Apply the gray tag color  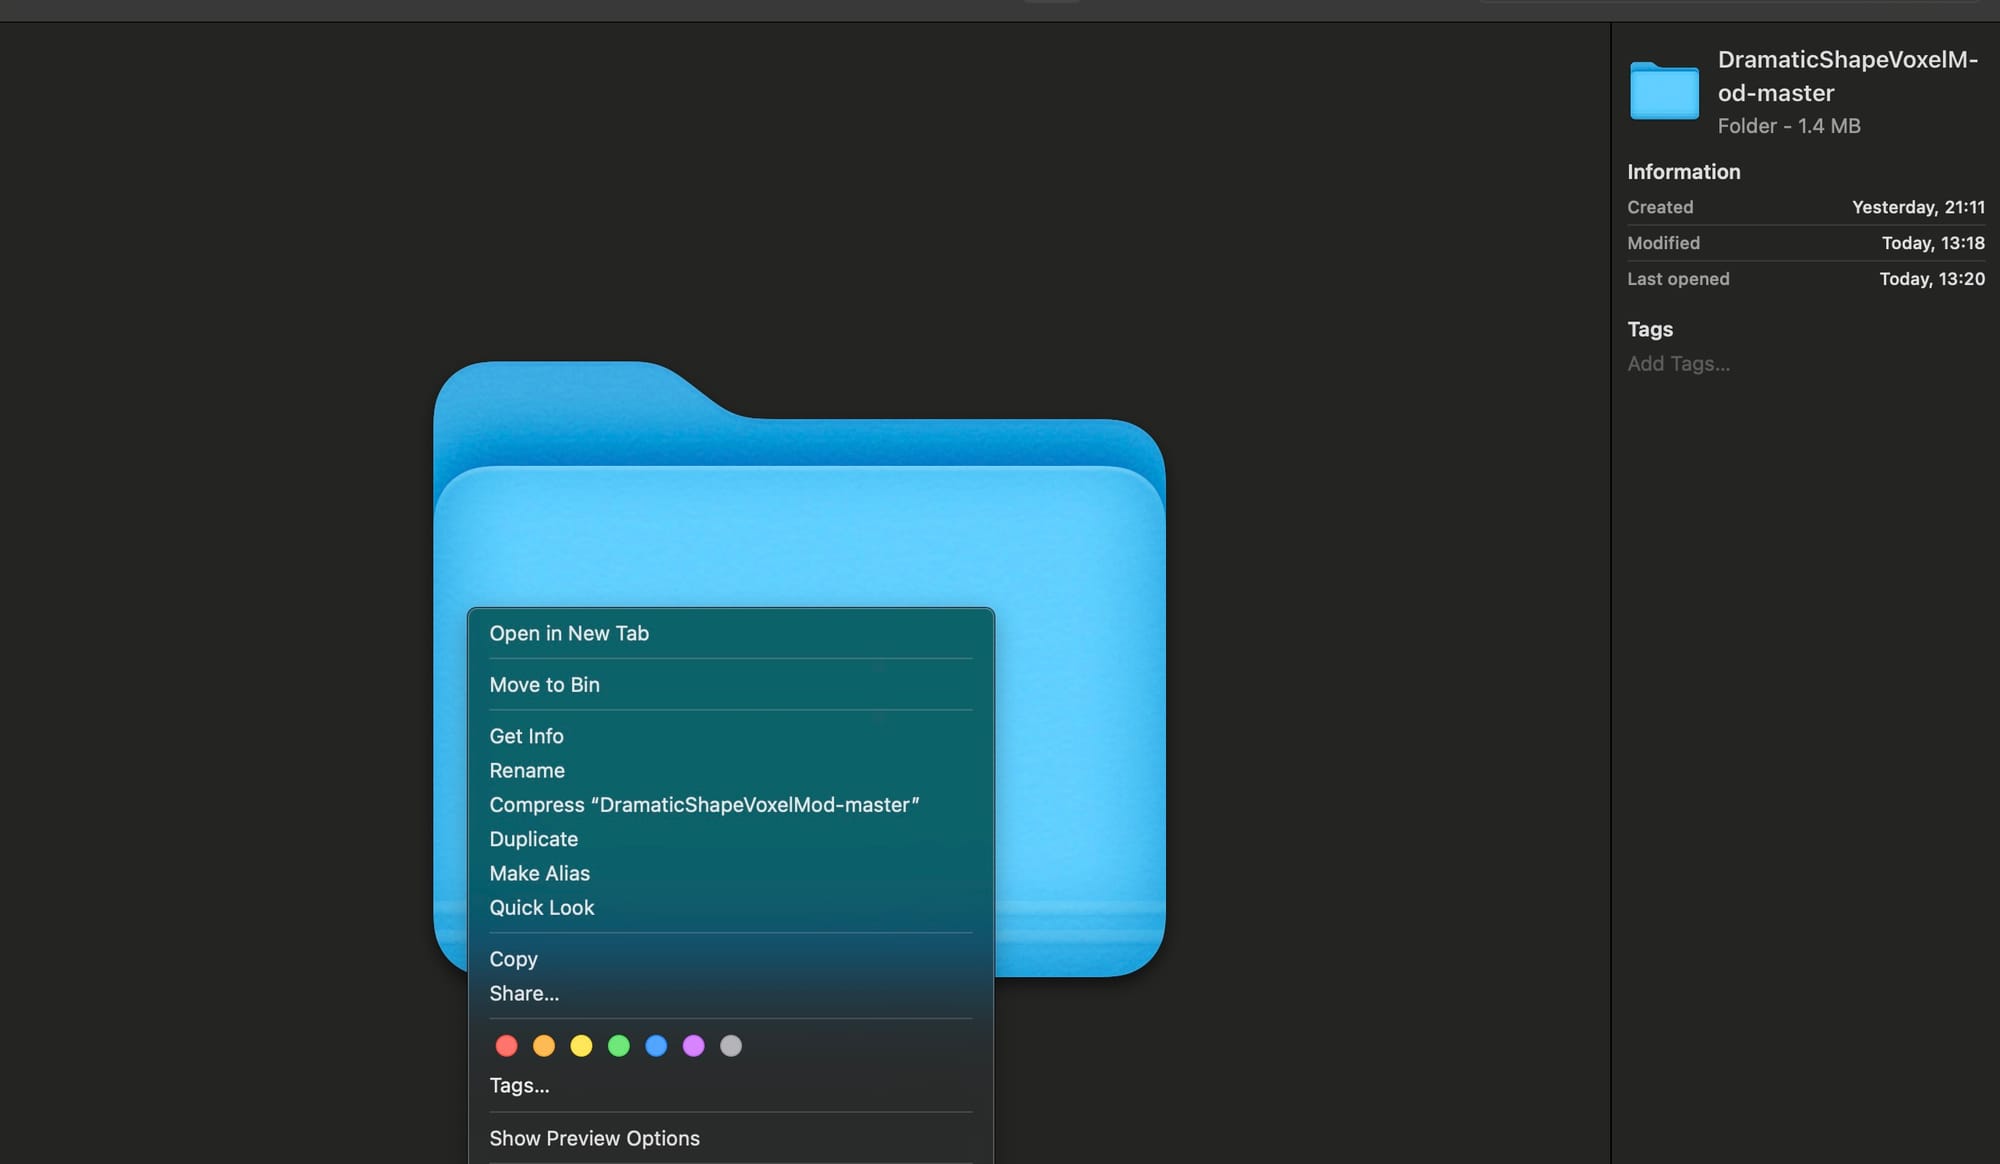pos(731,1046)
